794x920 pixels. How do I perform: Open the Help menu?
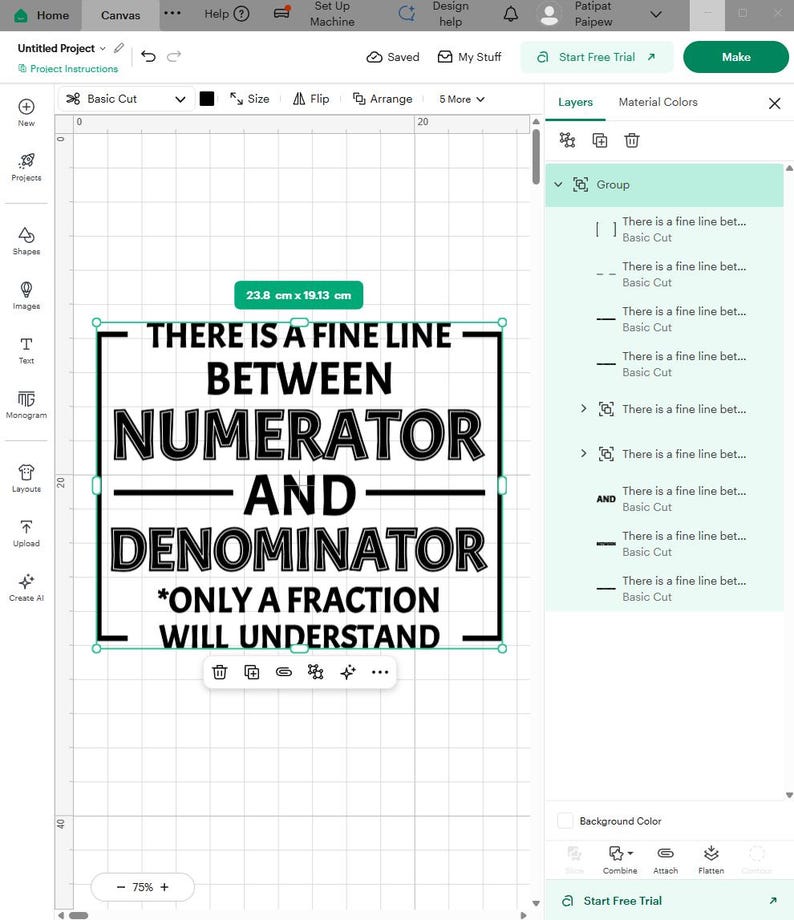click(227, 13)
